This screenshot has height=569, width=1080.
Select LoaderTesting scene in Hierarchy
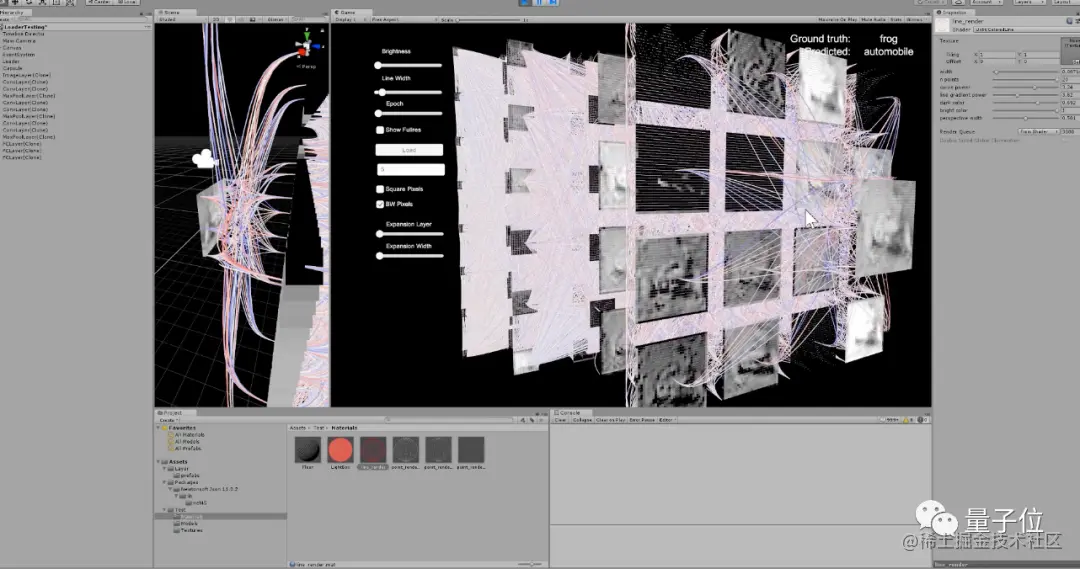coord(25,27)
